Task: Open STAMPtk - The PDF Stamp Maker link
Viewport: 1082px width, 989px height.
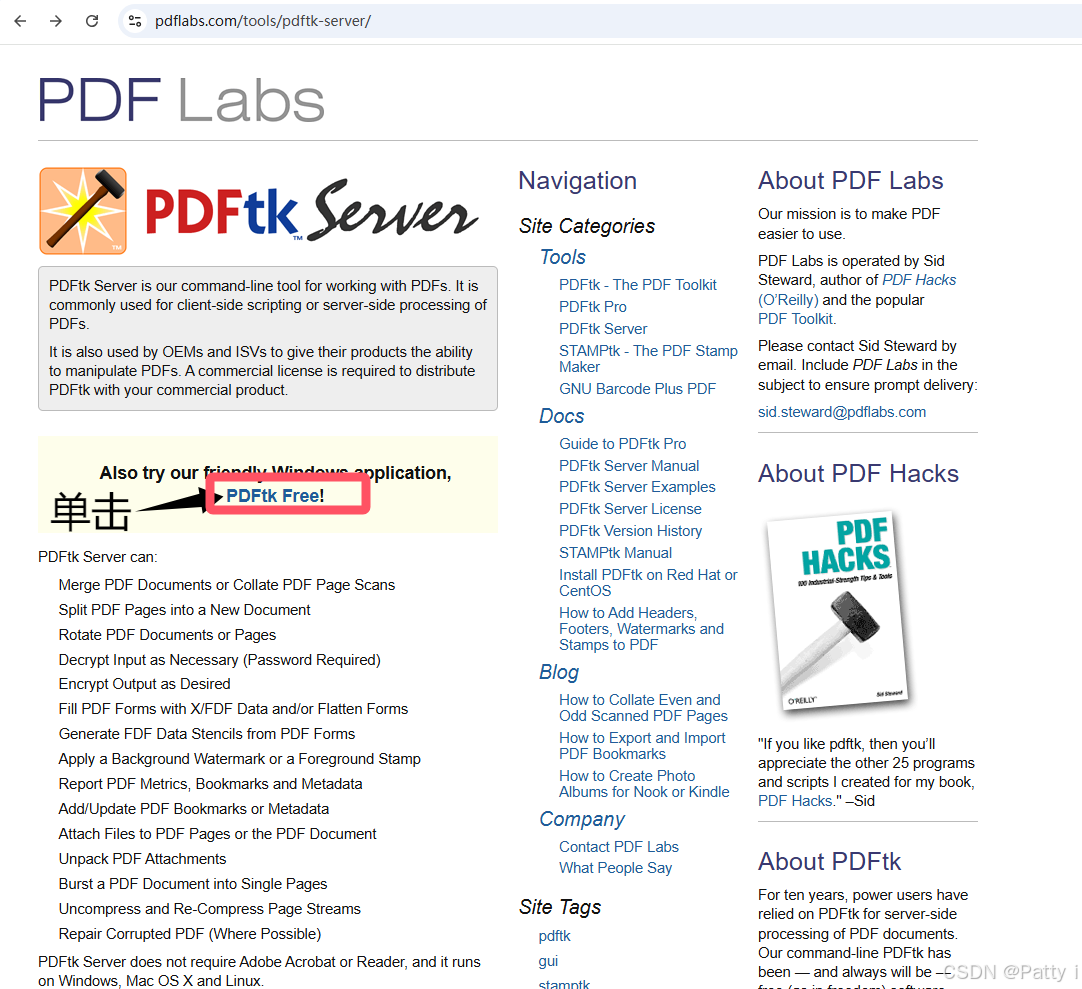Action: click(648, 359)
